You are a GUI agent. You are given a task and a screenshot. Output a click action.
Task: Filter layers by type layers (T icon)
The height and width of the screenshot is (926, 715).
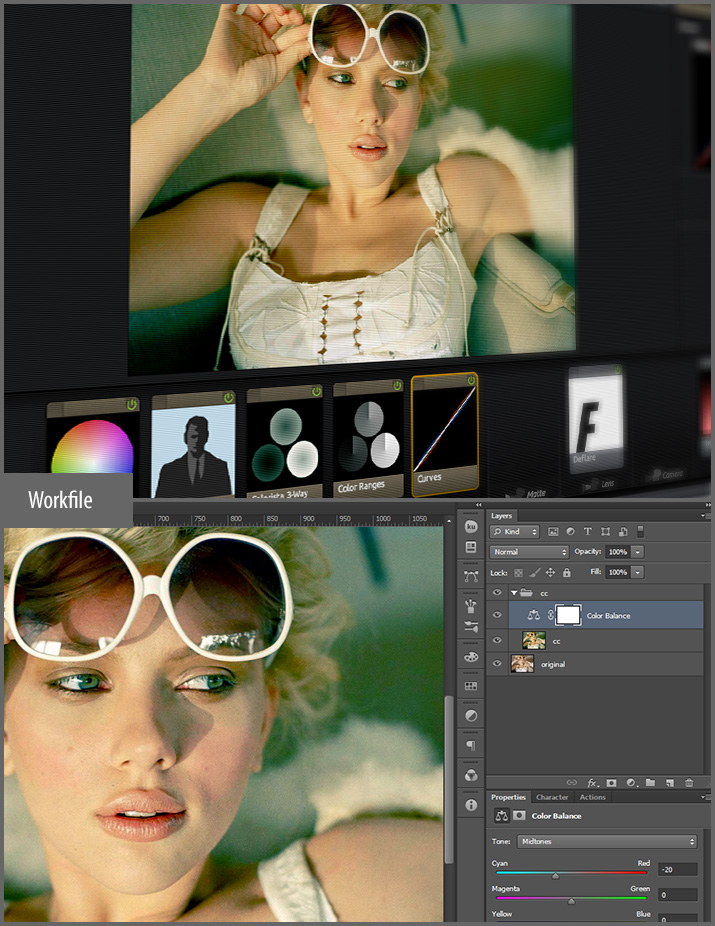click(587, 531)
